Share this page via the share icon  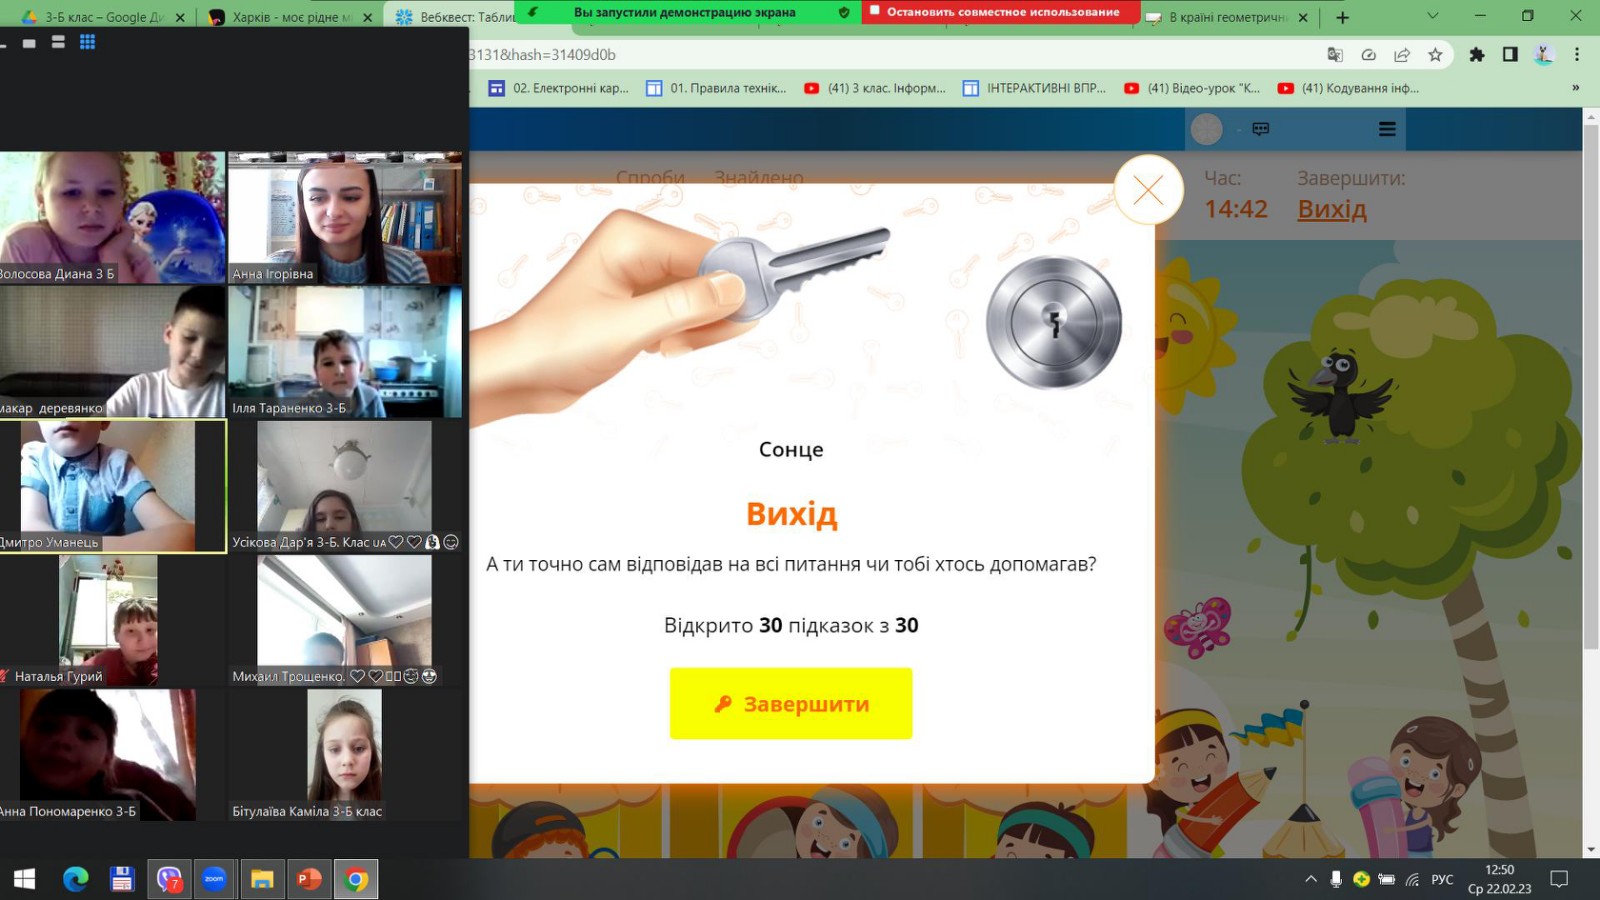[x=1402, y=55]
